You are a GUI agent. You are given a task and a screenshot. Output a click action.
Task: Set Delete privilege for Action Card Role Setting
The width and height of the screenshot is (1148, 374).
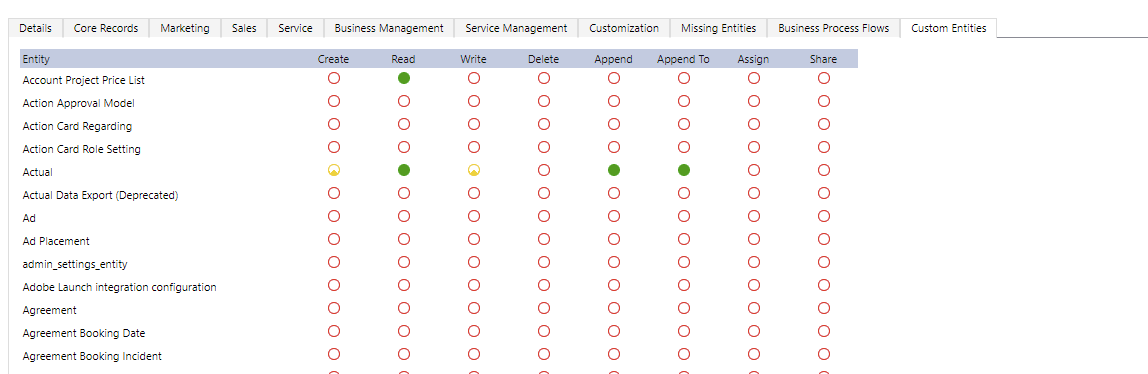click(544, 147)
